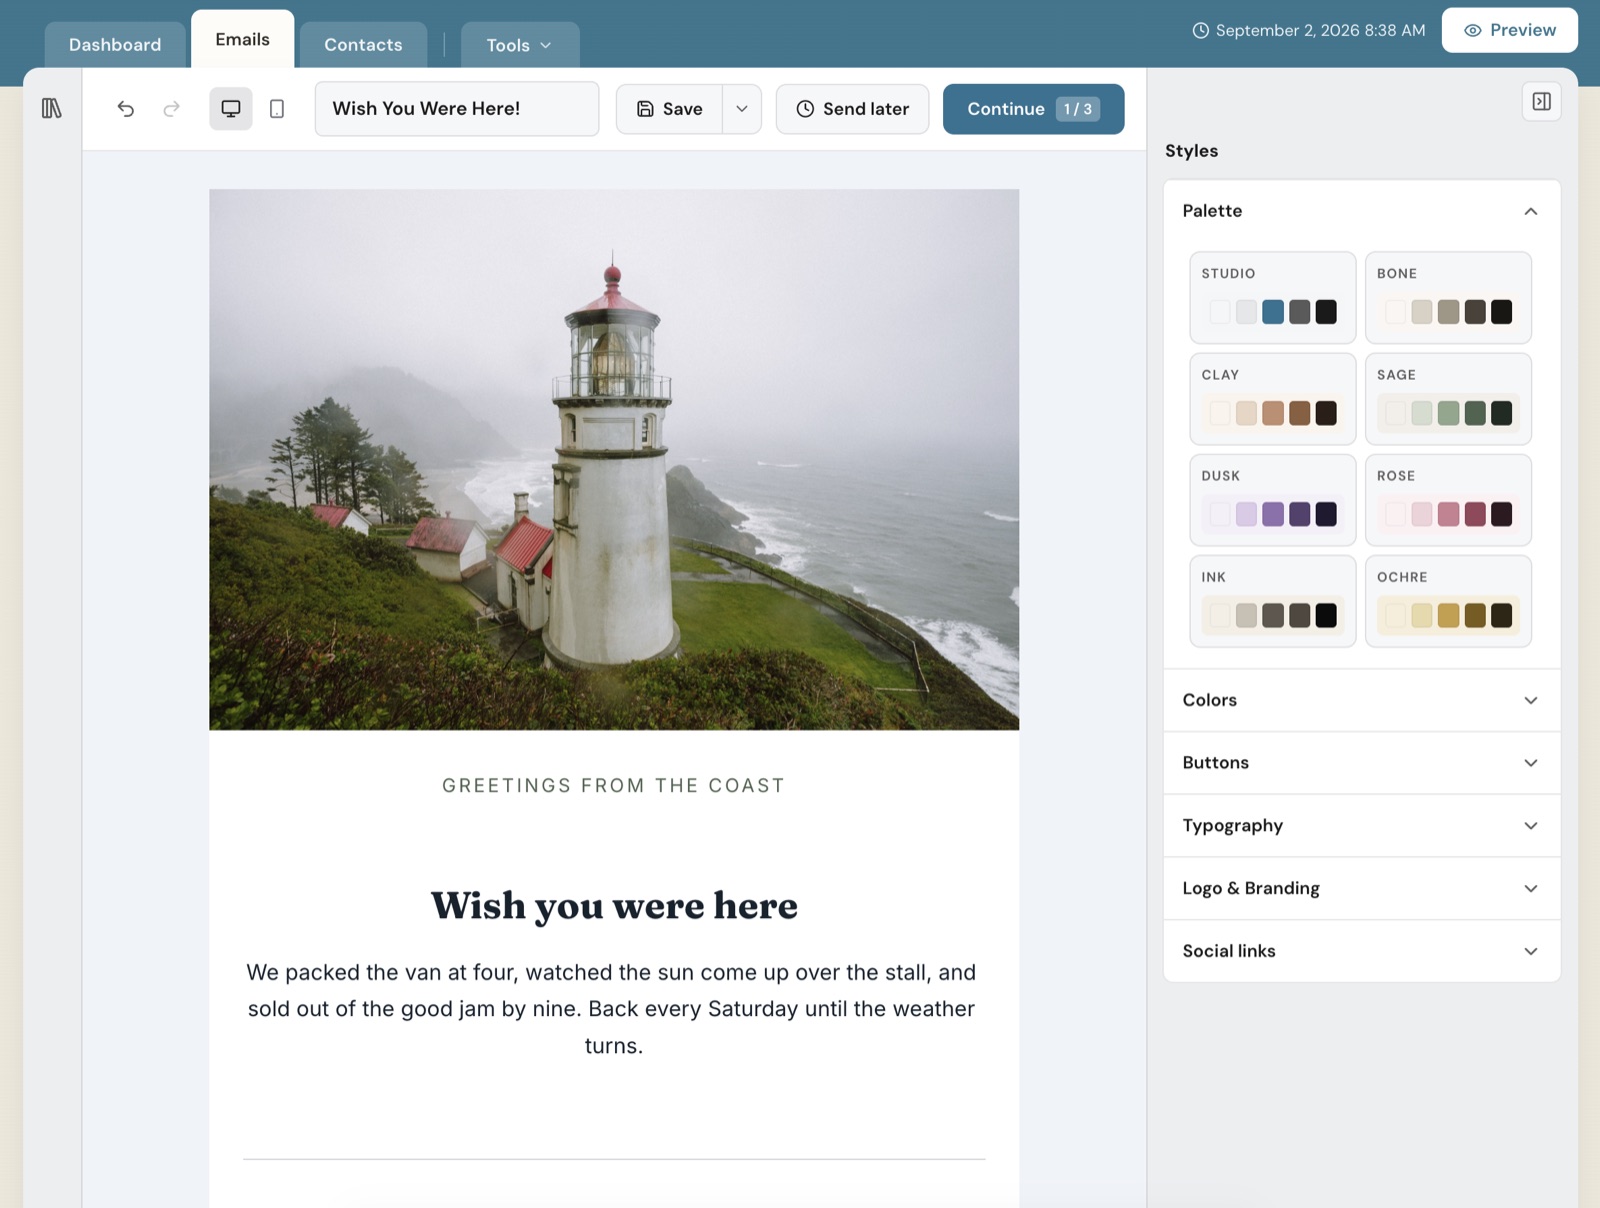Screen dimensions: 1600x1208
Task: Switch to desktop preview mode
Action: (x=231, y=109)
